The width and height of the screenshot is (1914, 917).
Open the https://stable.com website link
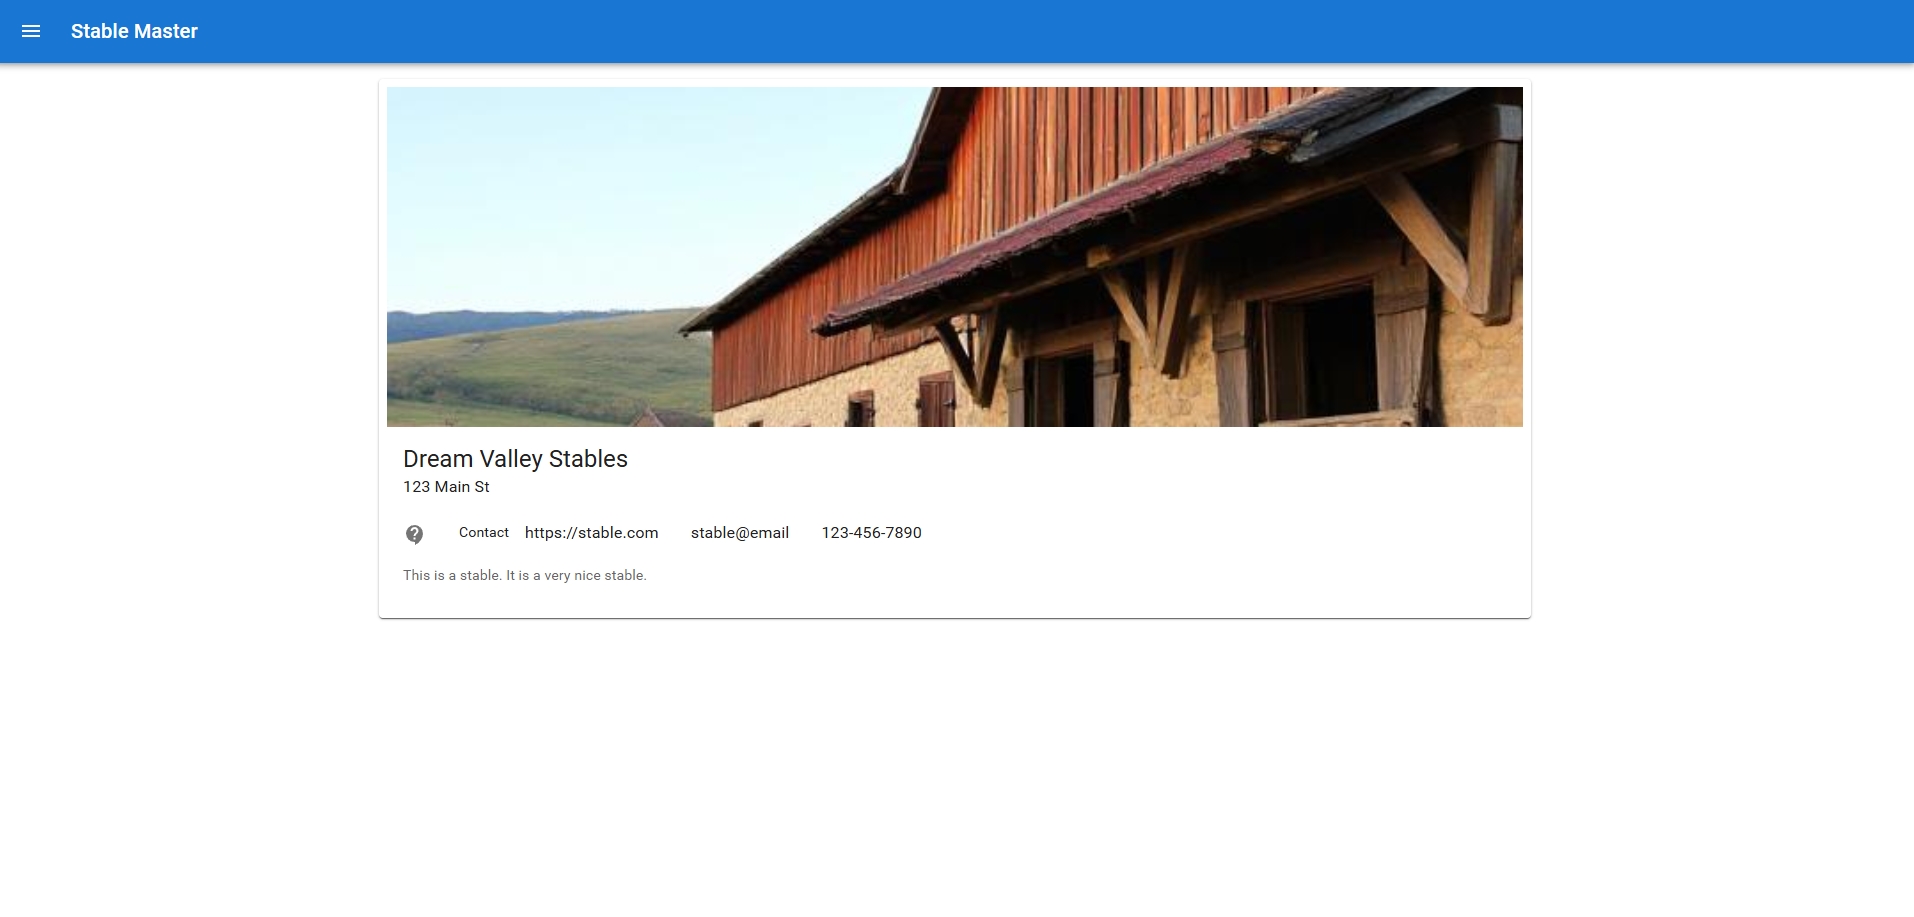click(x=591, y=533)
